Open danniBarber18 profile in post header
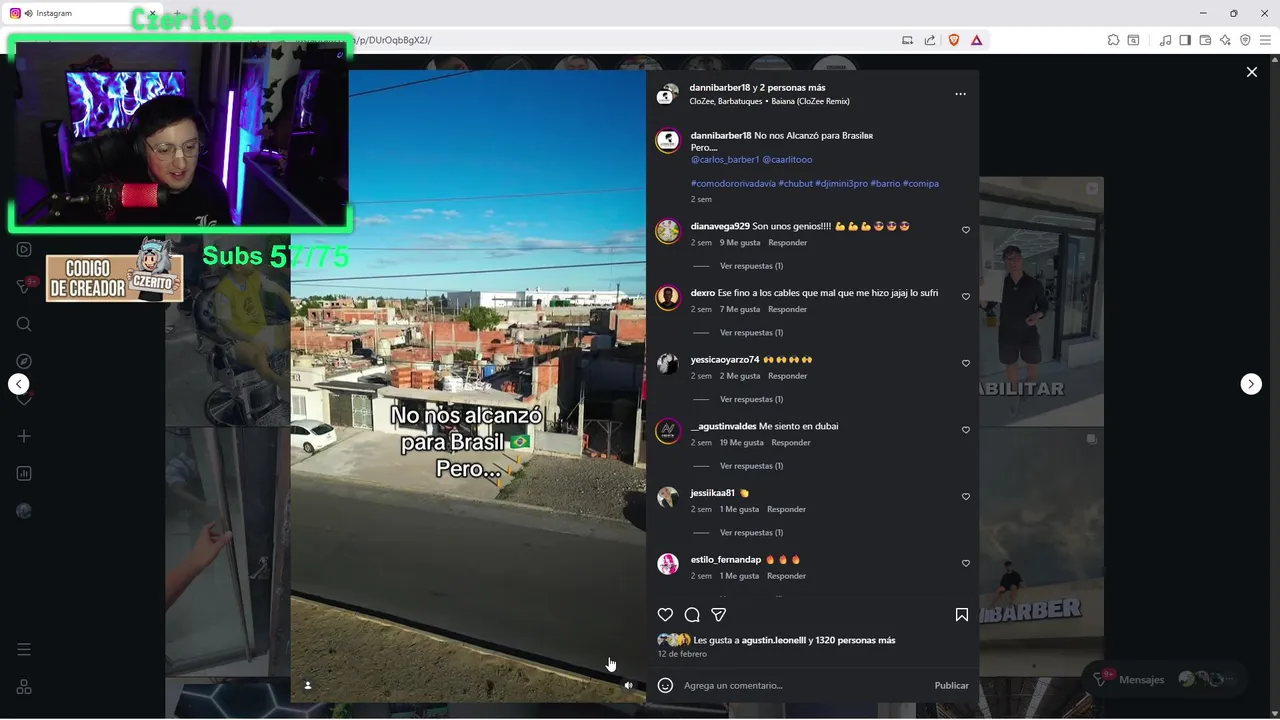The width and height of the screenshot is (1280, 720). [x=719, y=88]
